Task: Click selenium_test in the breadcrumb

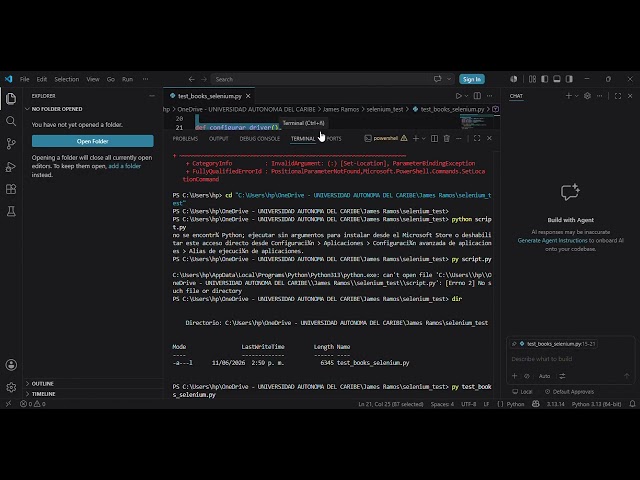Action: point(384,109)
